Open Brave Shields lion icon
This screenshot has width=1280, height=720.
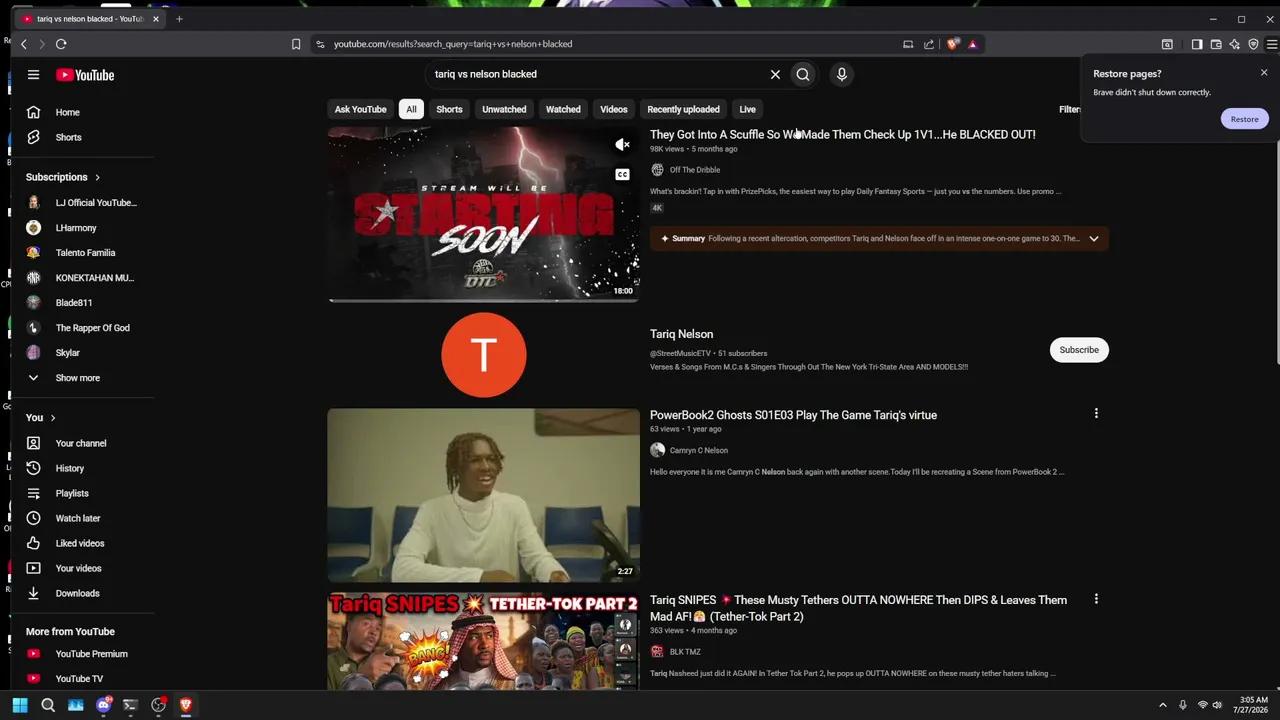[x=953, y=44]
